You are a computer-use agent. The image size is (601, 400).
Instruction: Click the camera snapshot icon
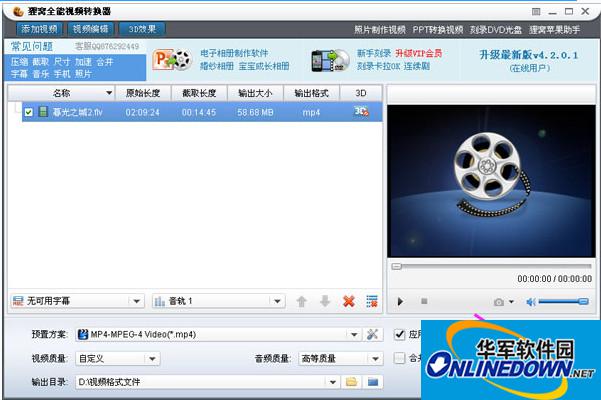[x=499, y=302]
